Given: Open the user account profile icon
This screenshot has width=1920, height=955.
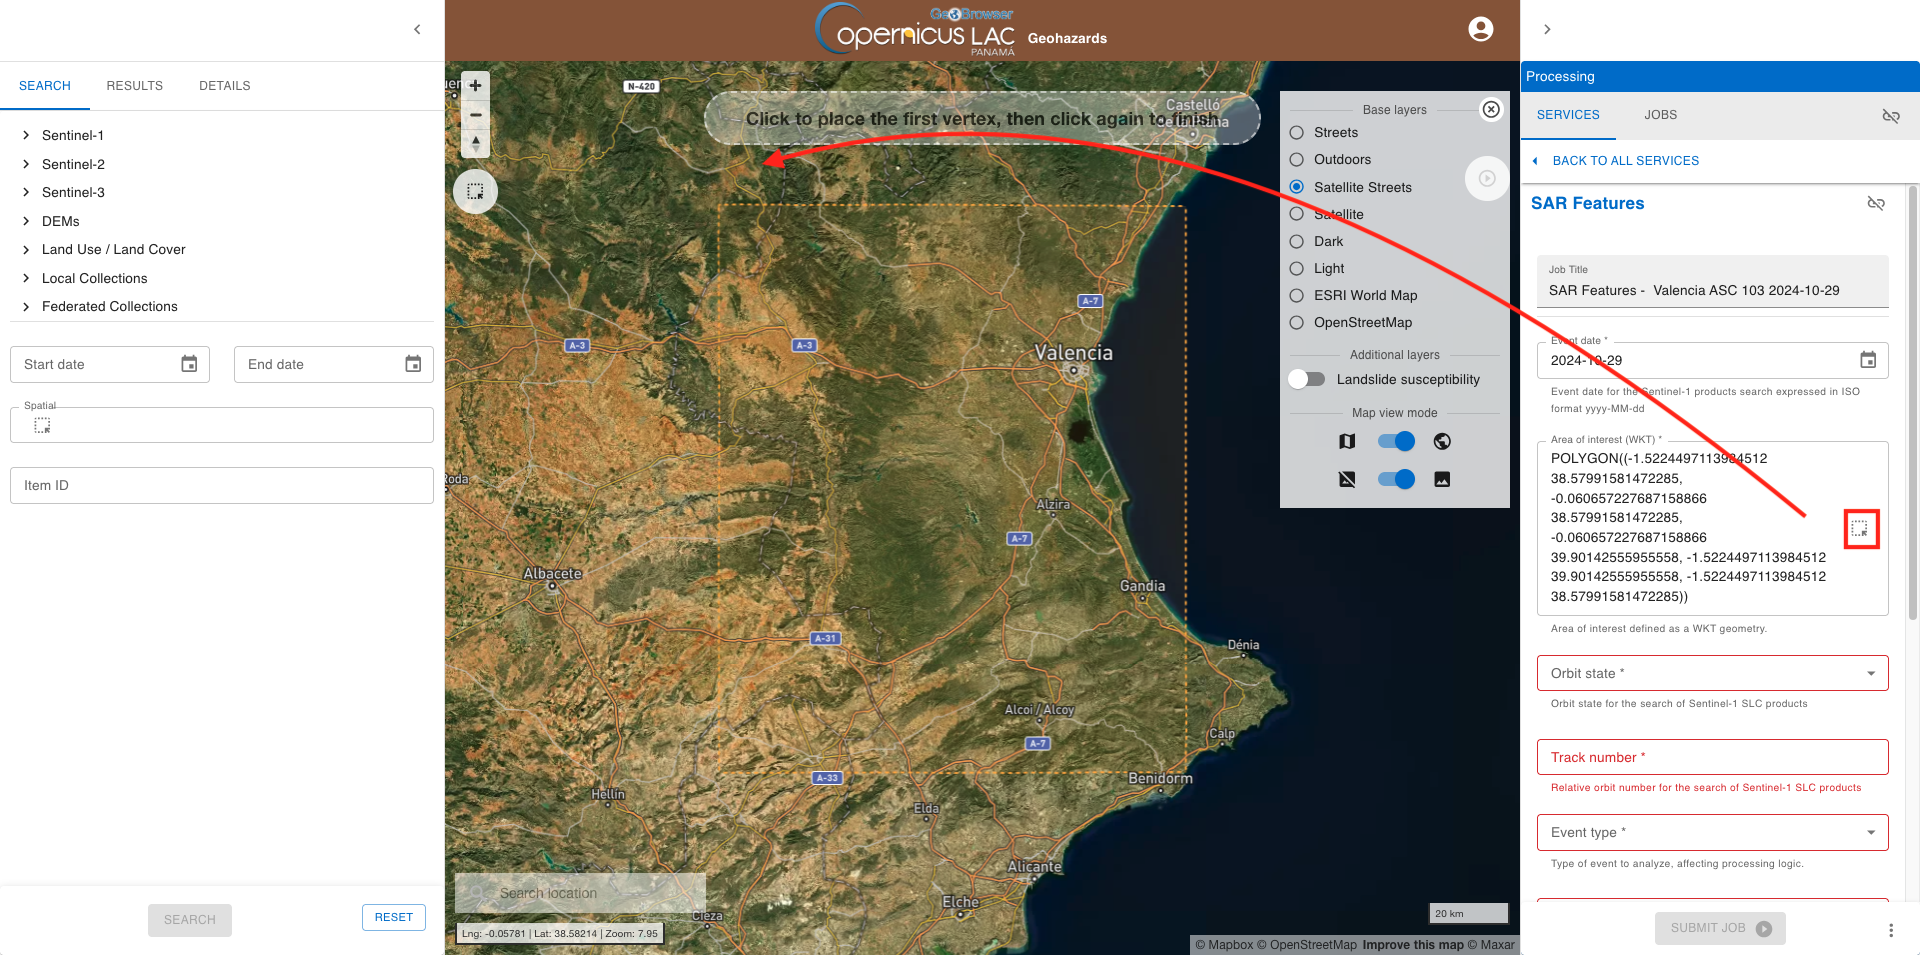Looking at the screenshot, I should (x=1480, y=30).
